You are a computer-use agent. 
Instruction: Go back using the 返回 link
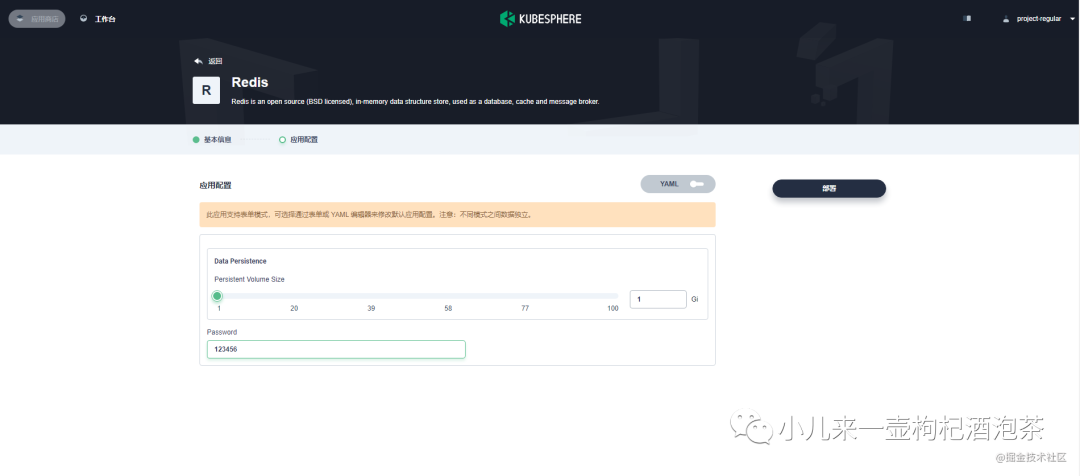(208, 61)
